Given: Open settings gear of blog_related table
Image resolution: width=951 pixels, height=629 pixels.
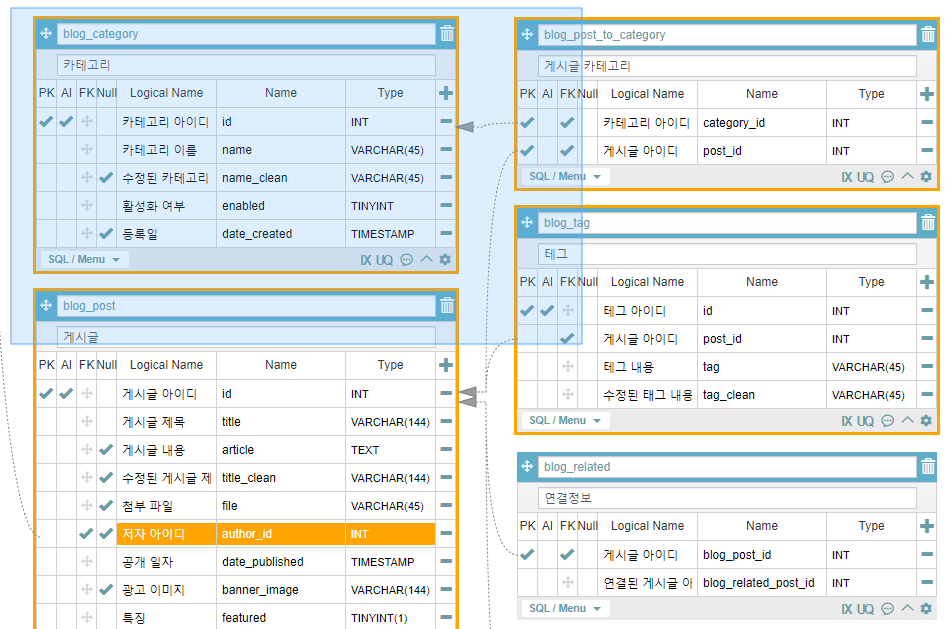Looking at the screenshot, I should tap(926, 608).
